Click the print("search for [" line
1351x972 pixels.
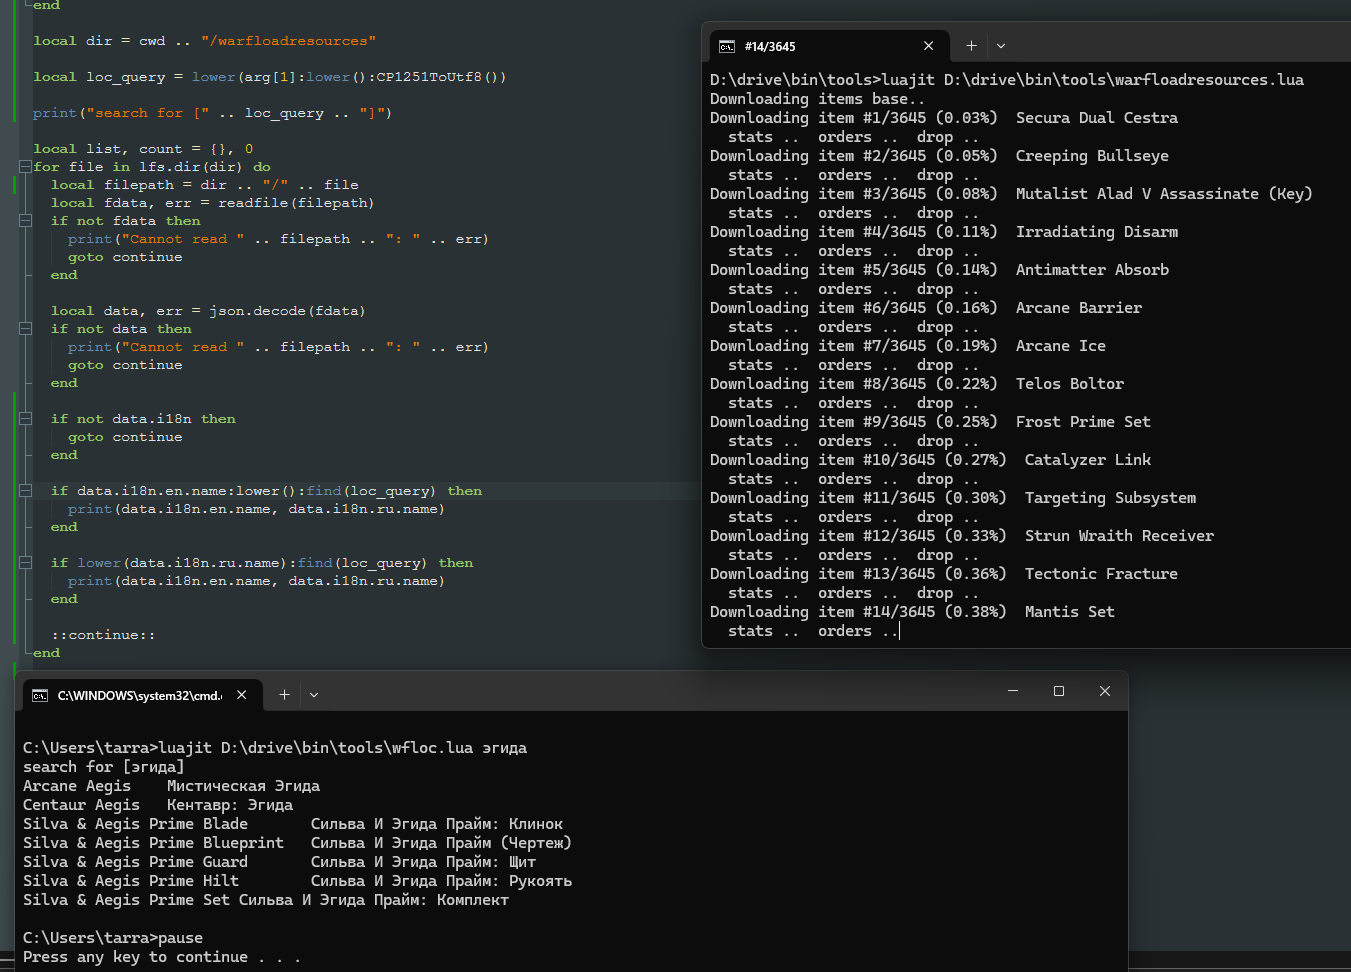pos(212,113)
